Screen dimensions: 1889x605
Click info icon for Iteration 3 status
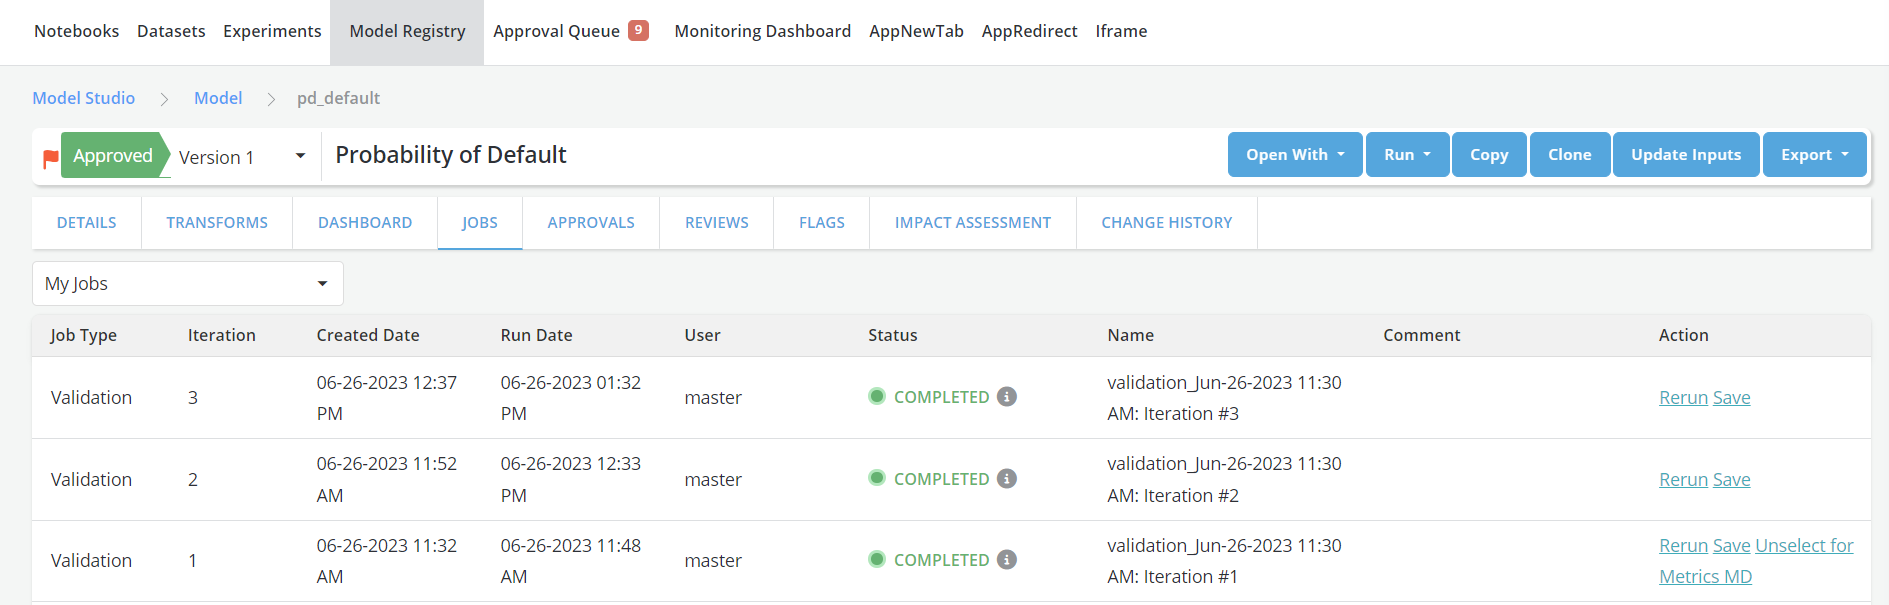pos(1007,397)
